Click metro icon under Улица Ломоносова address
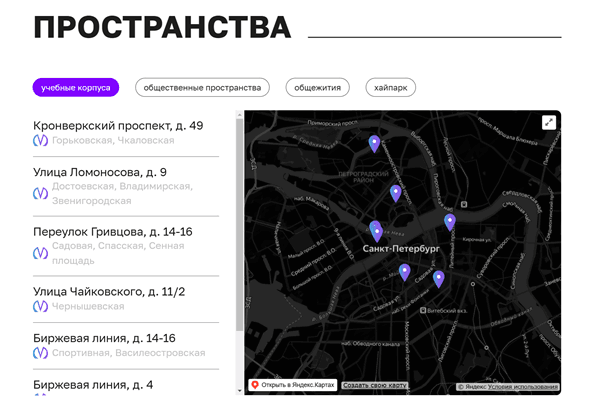Image resolution: width=602 pixels, height=405 pixels. coord(41,194)
